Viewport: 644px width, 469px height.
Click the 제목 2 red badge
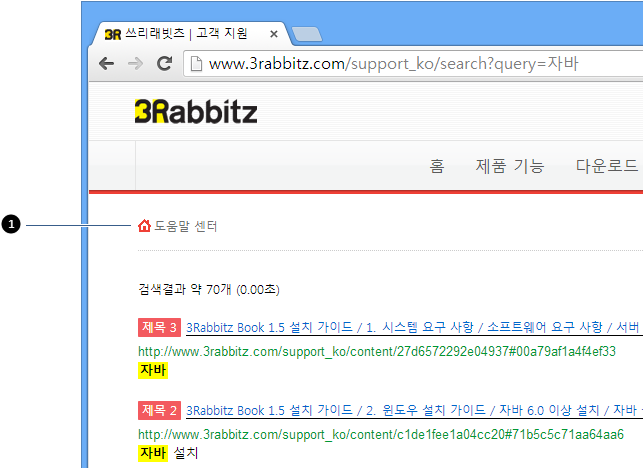pos(159,410)
